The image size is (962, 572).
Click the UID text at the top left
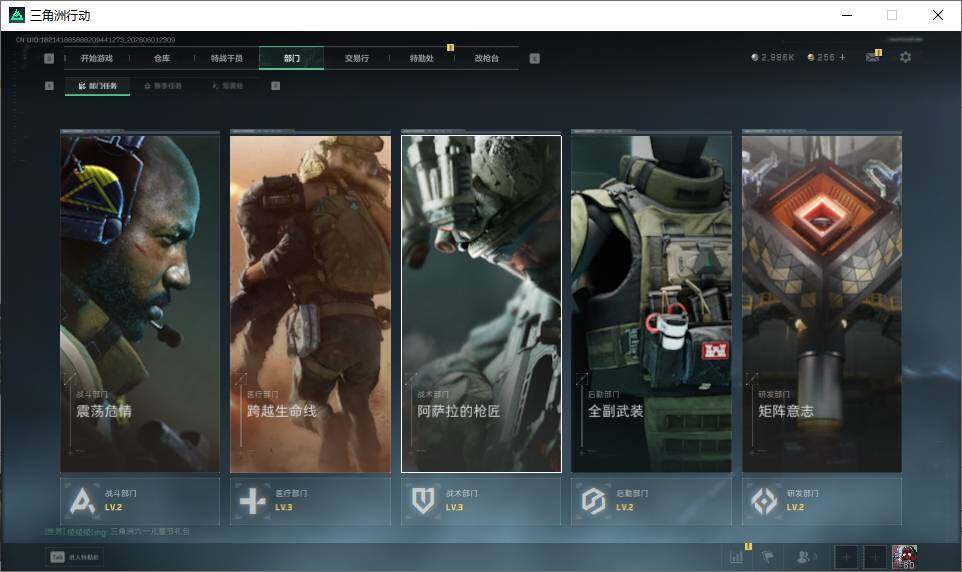point(95,40)
